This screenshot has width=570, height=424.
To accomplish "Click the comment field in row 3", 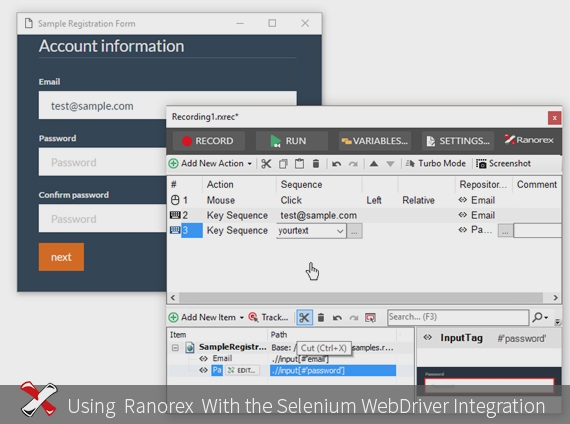I will click(537, 231).
